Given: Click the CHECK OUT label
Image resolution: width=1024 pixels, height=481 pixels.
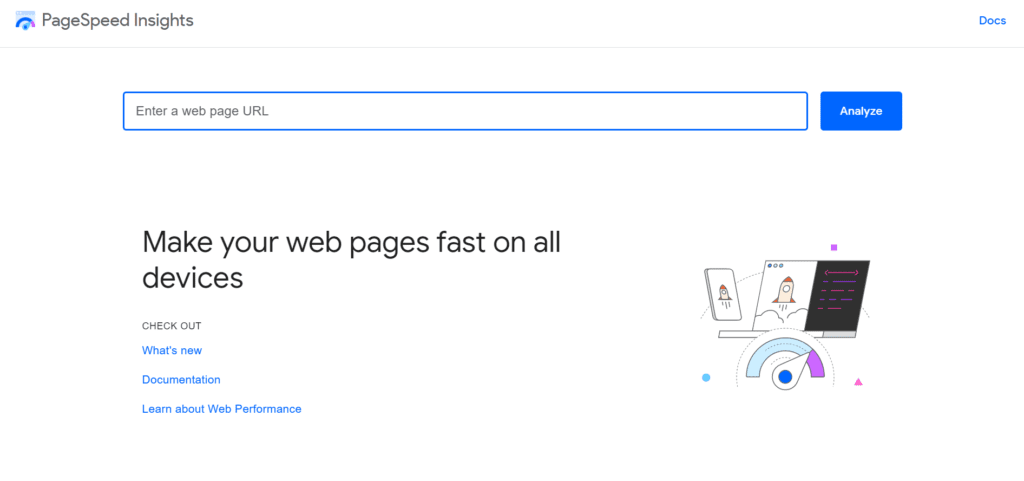Looking at the screenshot, I should point(172,326).
